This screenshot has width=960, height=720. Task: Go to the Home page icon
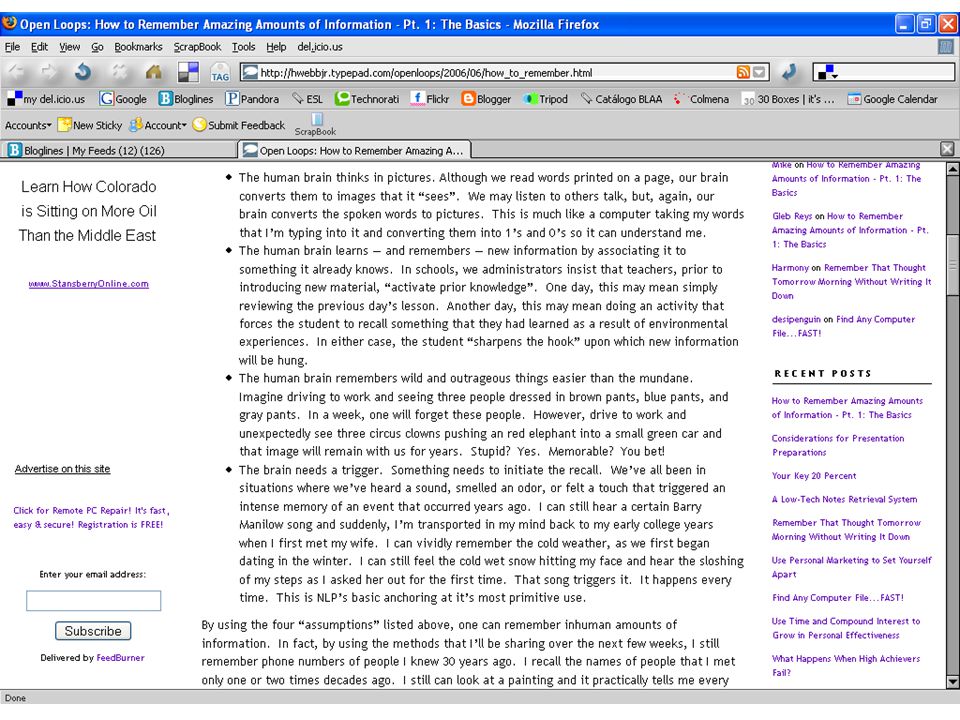point(154,72)
